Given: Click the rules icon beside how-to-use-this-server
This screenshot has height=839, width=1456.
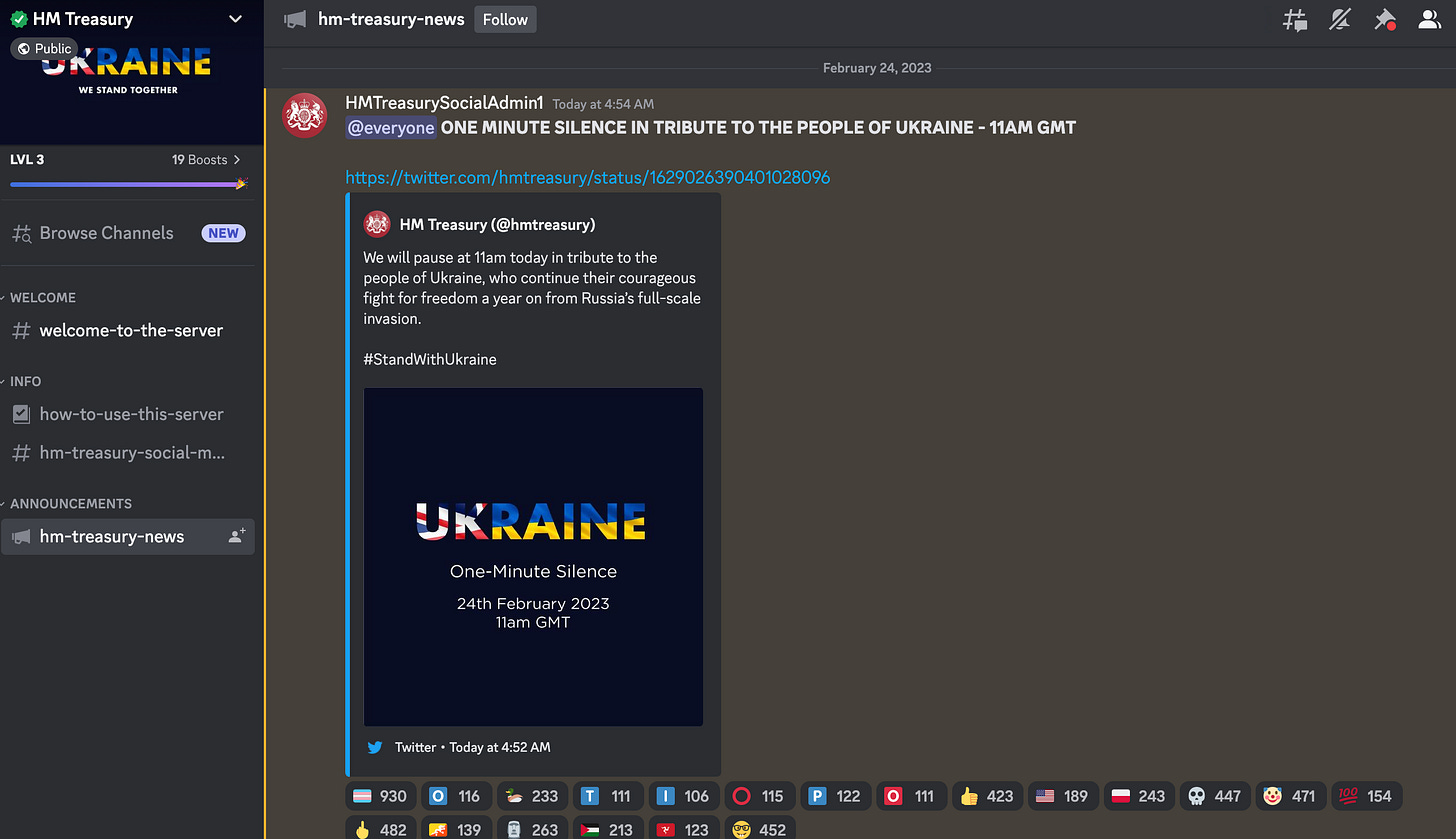Looking at the screenshot, I should (x=21, y=414).
